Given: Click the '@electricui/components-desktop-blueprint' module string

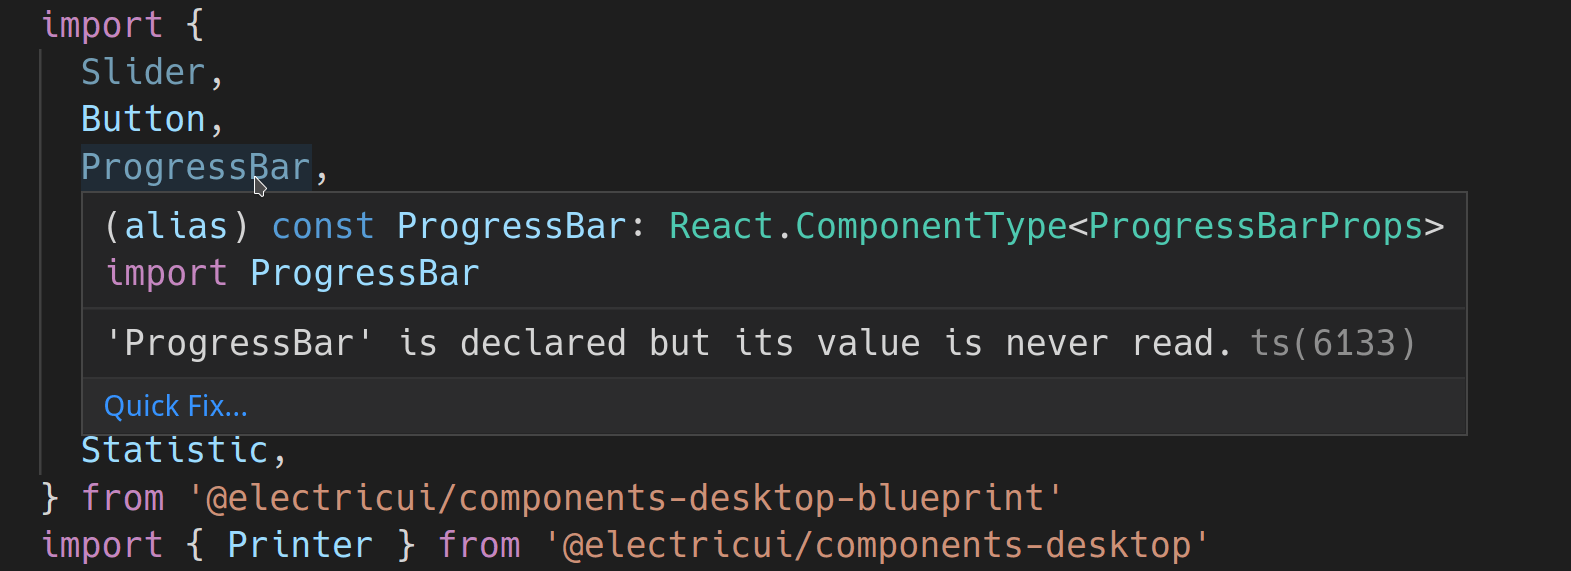Looking at the screenshot, I should pyautogui.click(x=625, y=498).
